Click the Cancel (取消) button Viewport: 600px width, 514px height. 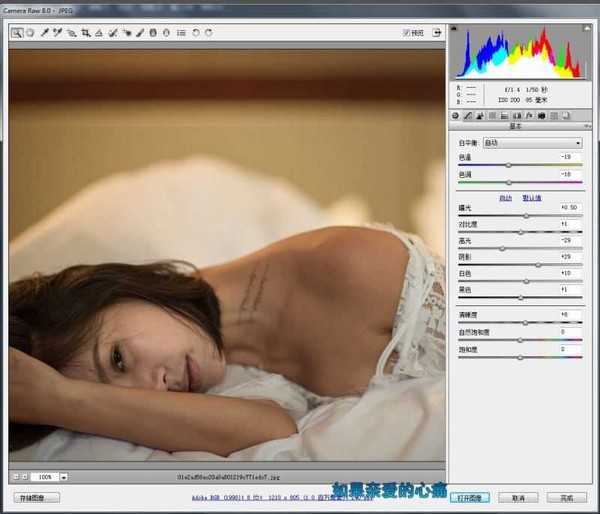click(518, 497)
